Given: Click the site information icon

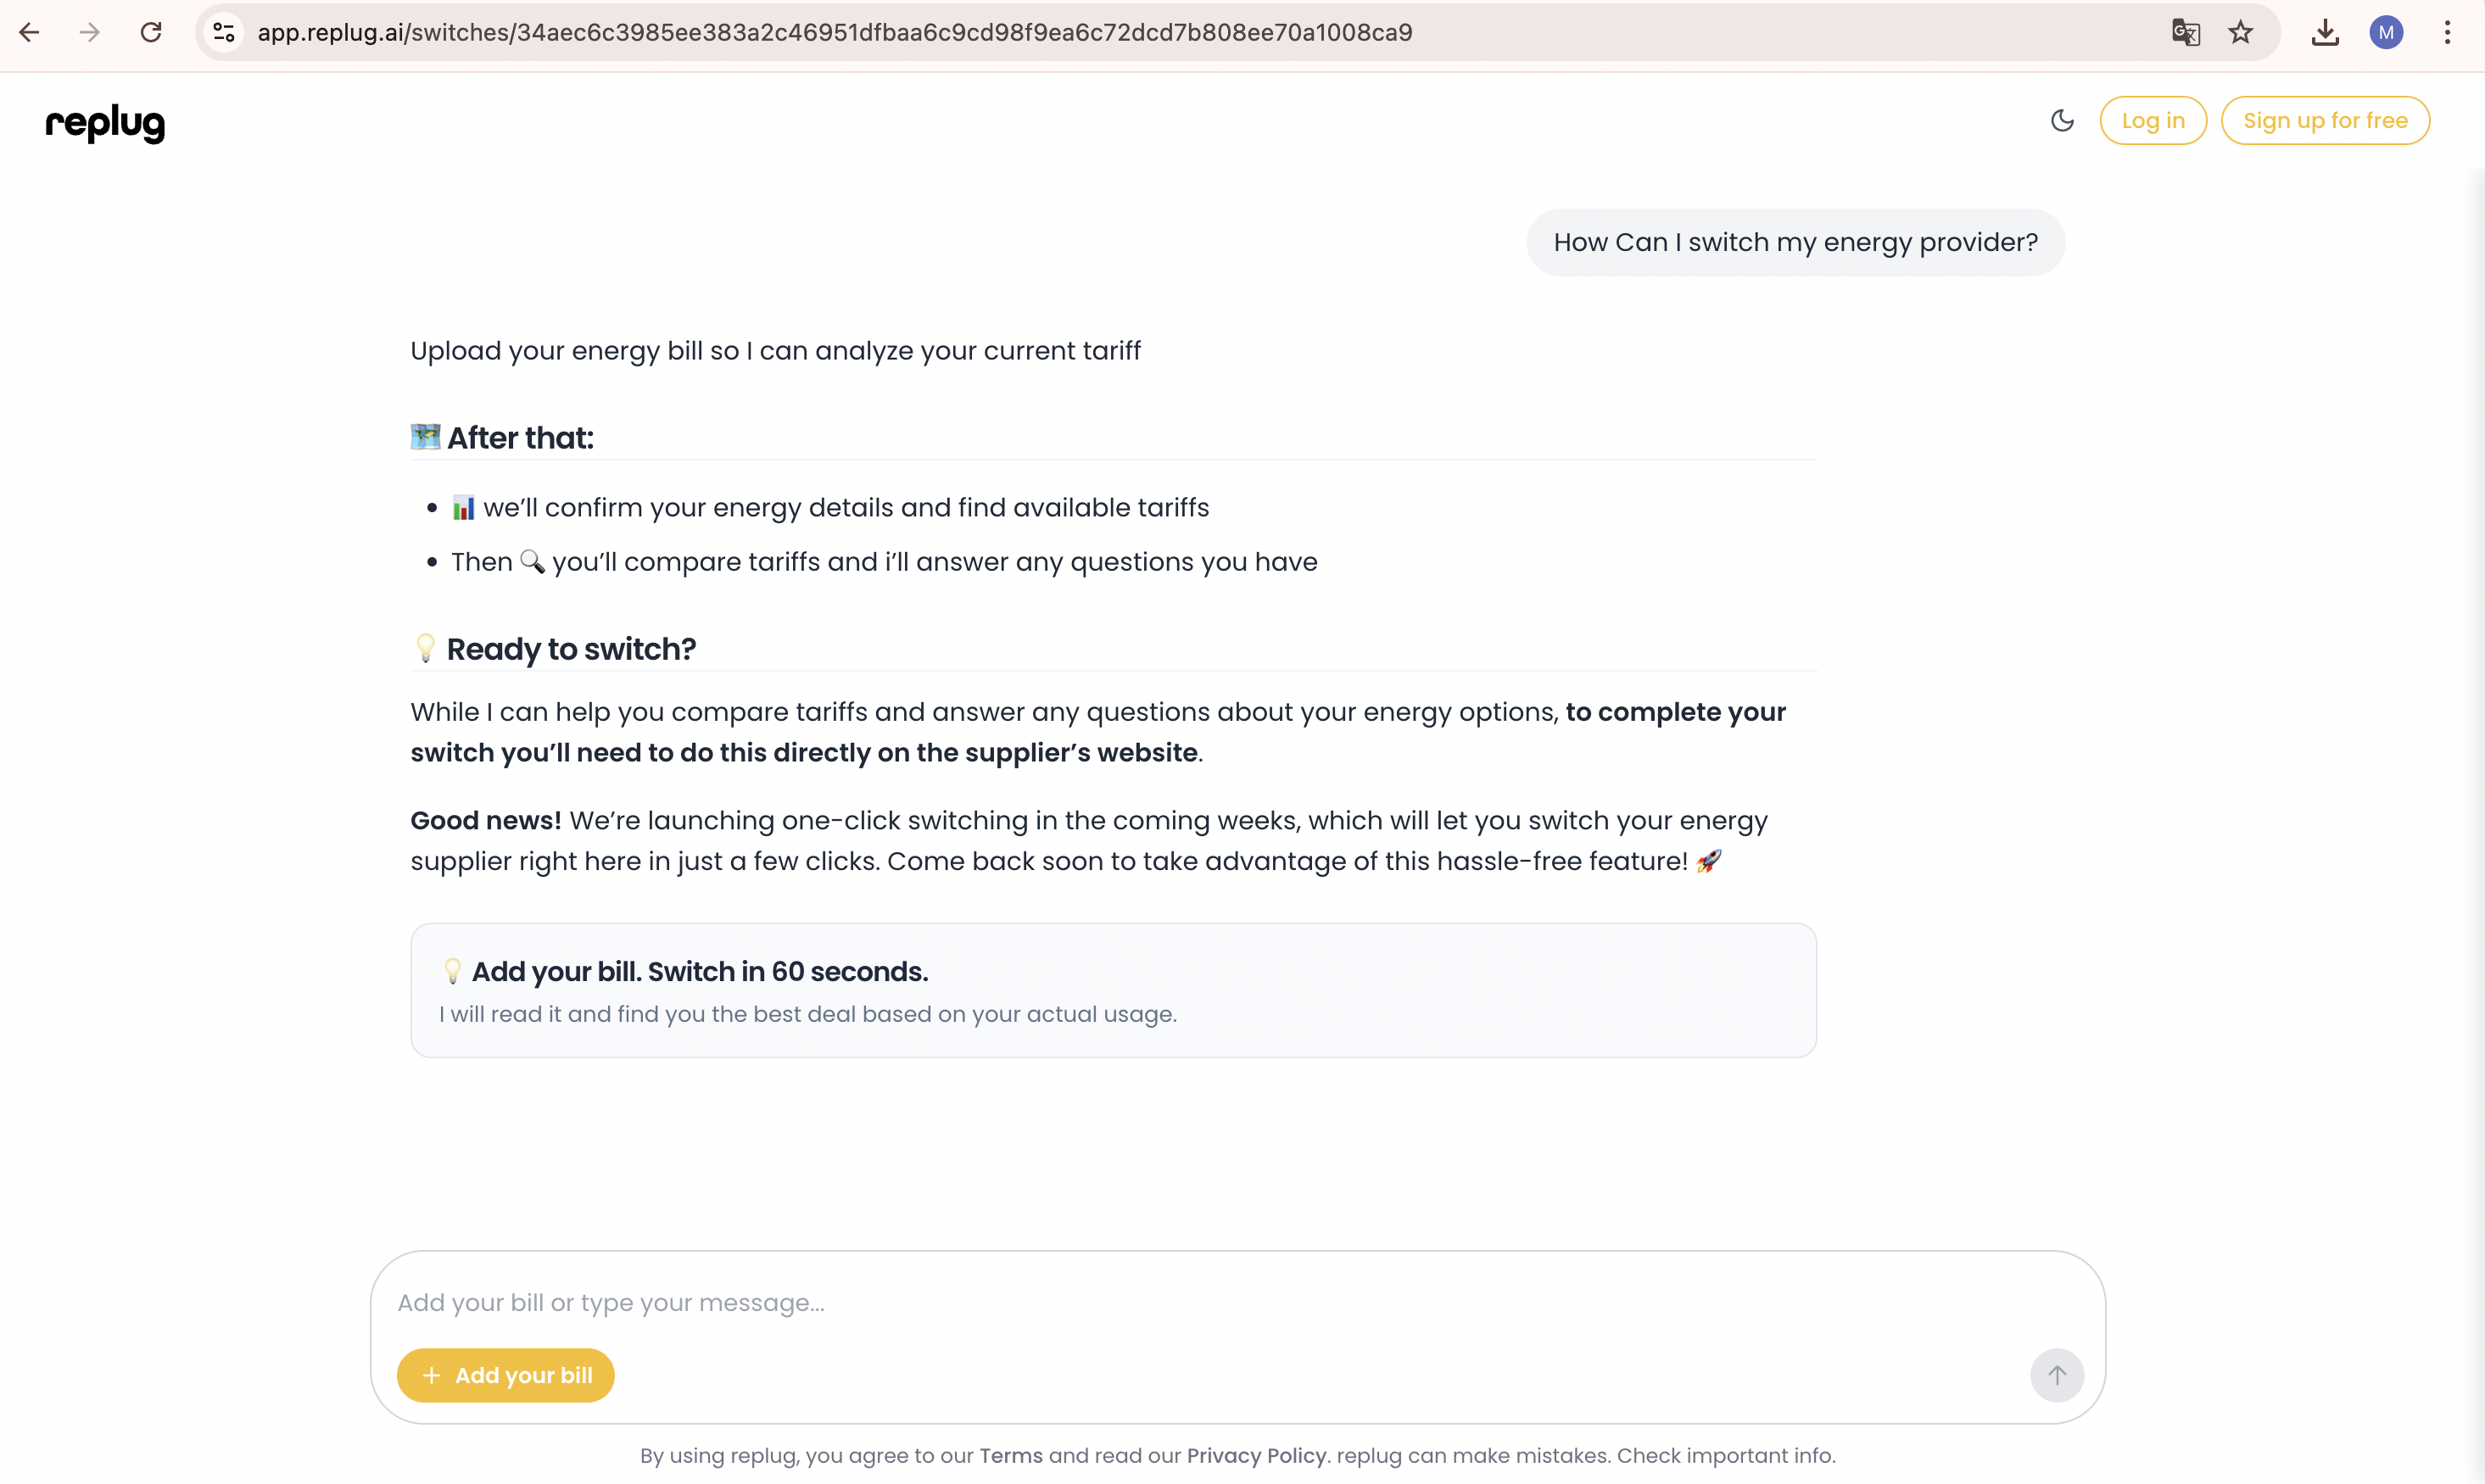Looking at the screenshot, I should click(x=223, y=32).
